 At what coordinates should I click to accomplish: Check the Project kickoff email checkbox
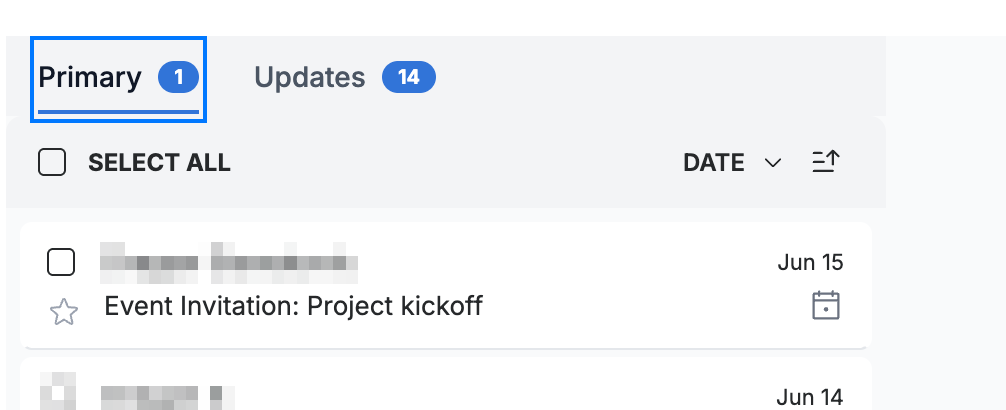point(61,262)
